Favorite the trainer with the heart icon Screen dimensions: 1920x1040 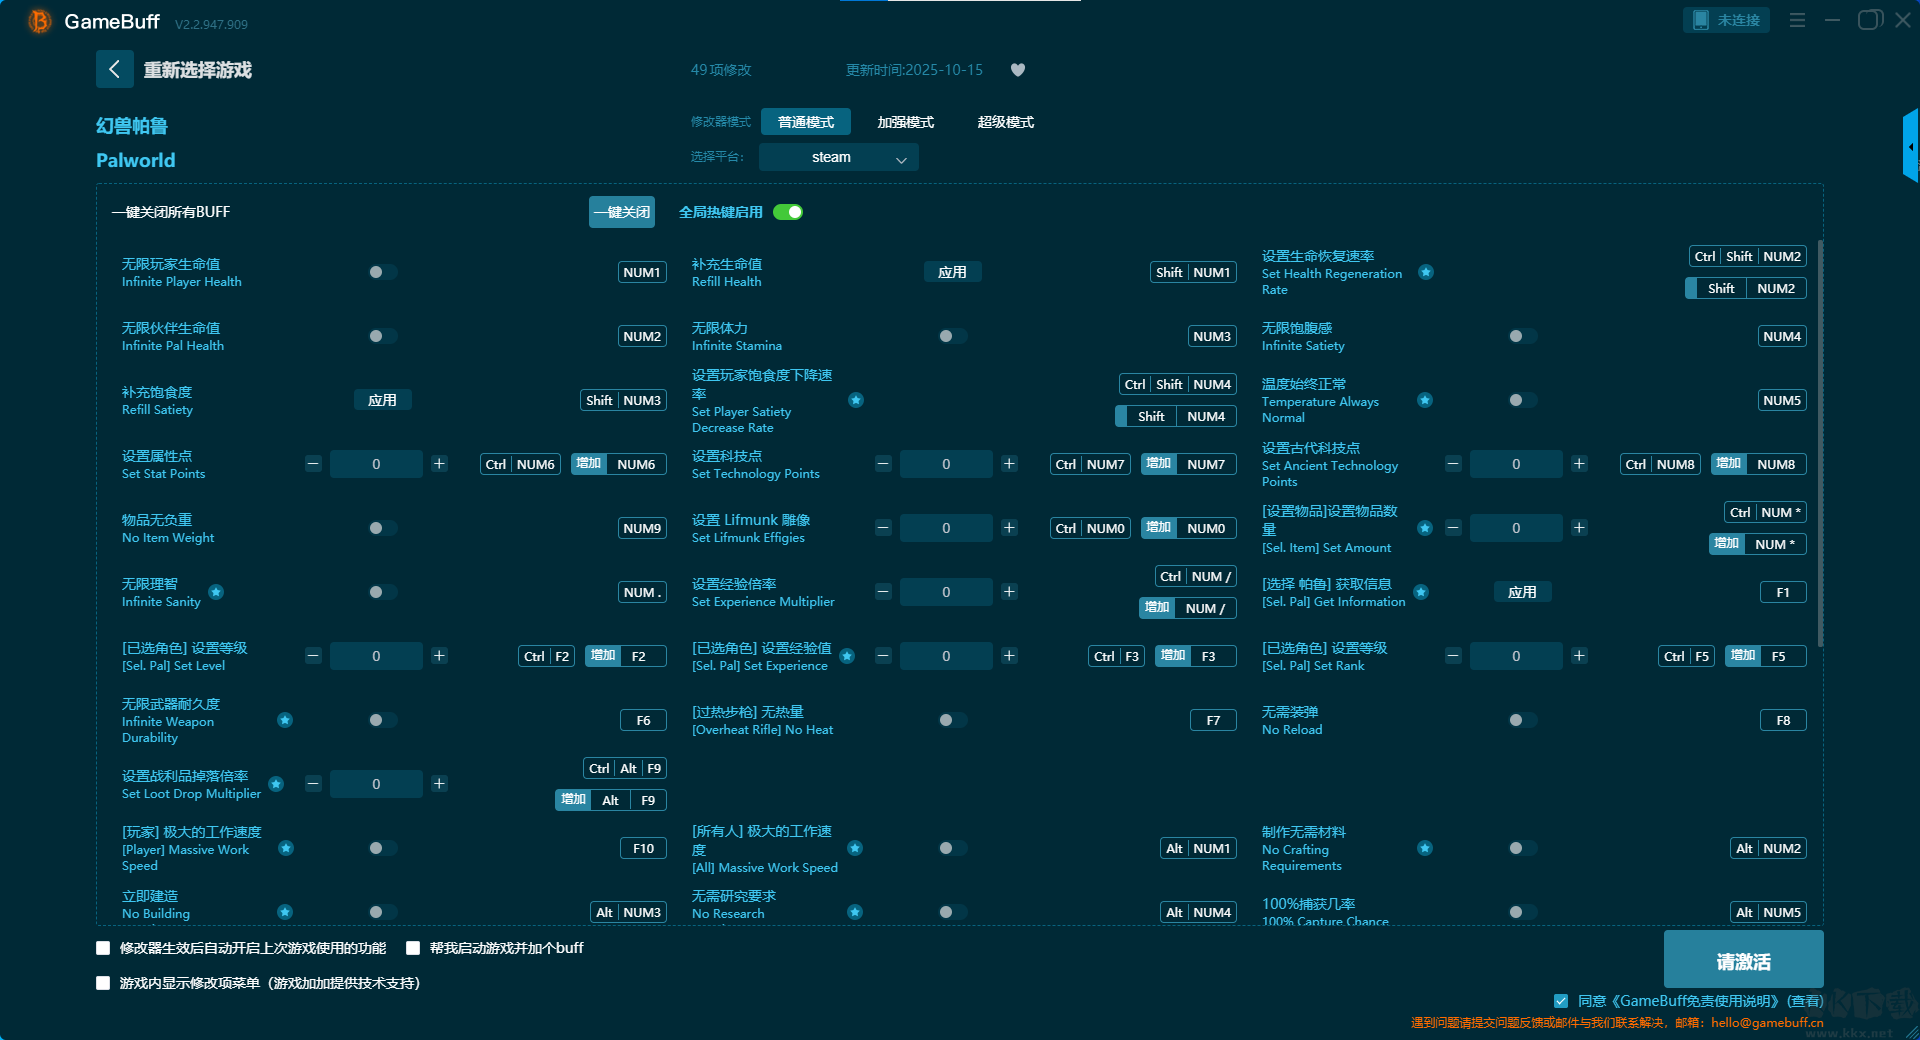point(1018,70)
